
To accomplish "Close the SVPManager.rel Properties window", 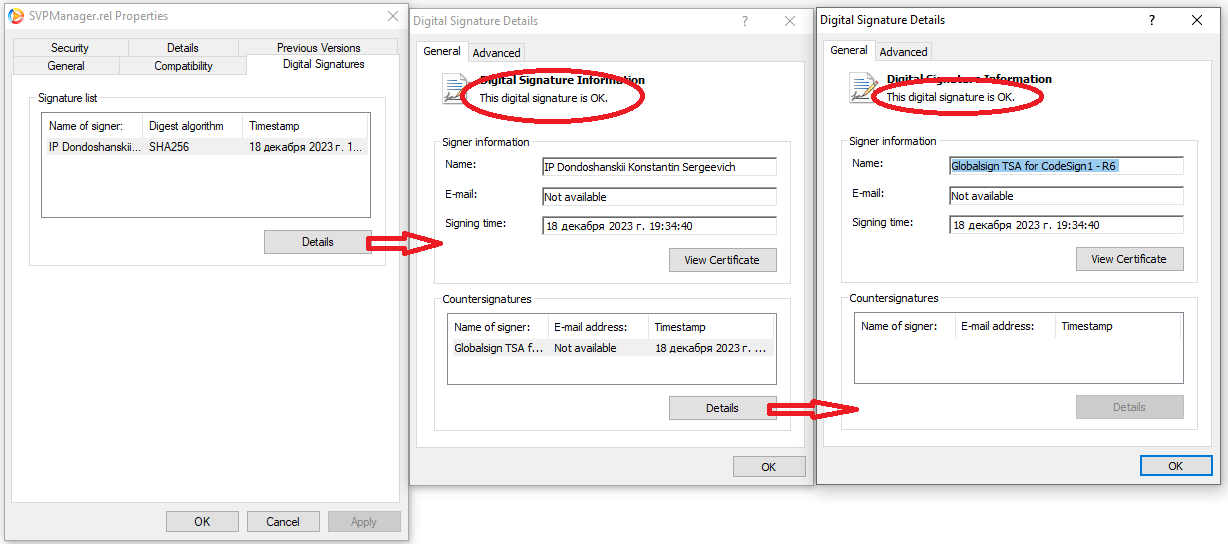I will [x=393, y=16].
